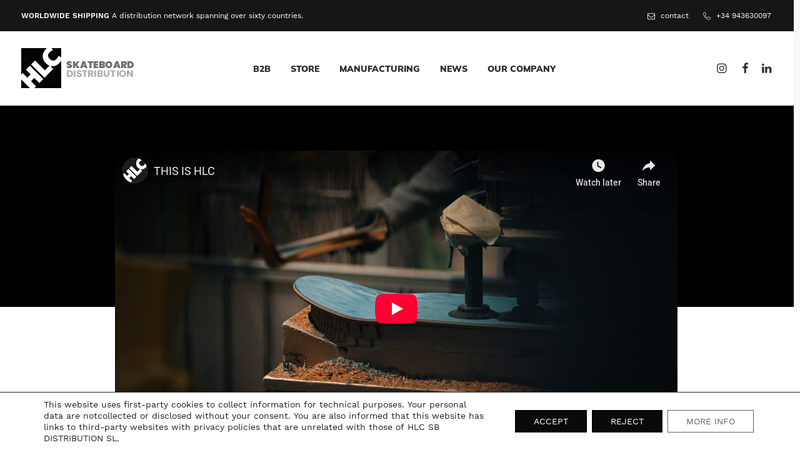Screen dimensions: 800x450
Task: Open the B2B menu item
Action: (x=262, y=69)
